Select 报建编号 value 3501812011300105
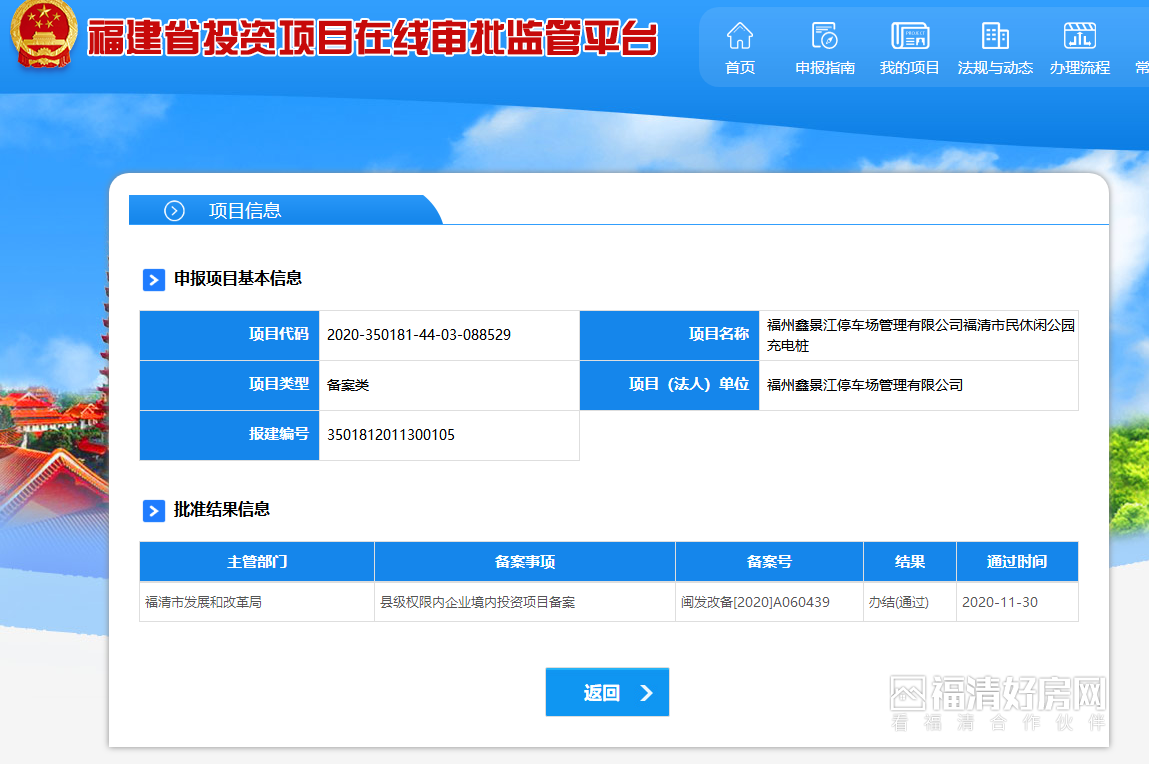This screenshot has width=1149, height=764. [391, 434]
